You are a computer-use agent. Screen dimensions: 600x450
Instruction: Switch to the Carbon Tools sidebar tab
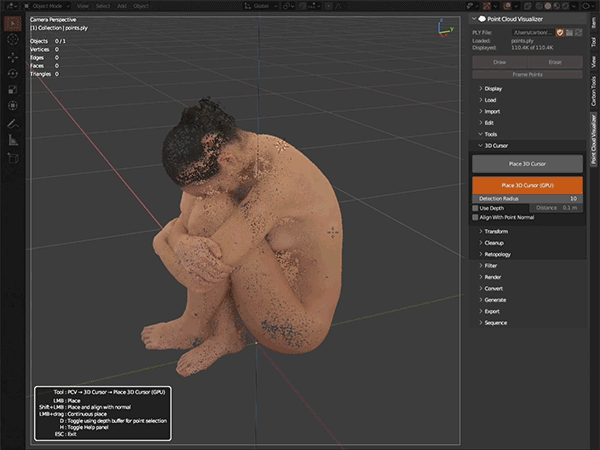[x=593, y=91]
